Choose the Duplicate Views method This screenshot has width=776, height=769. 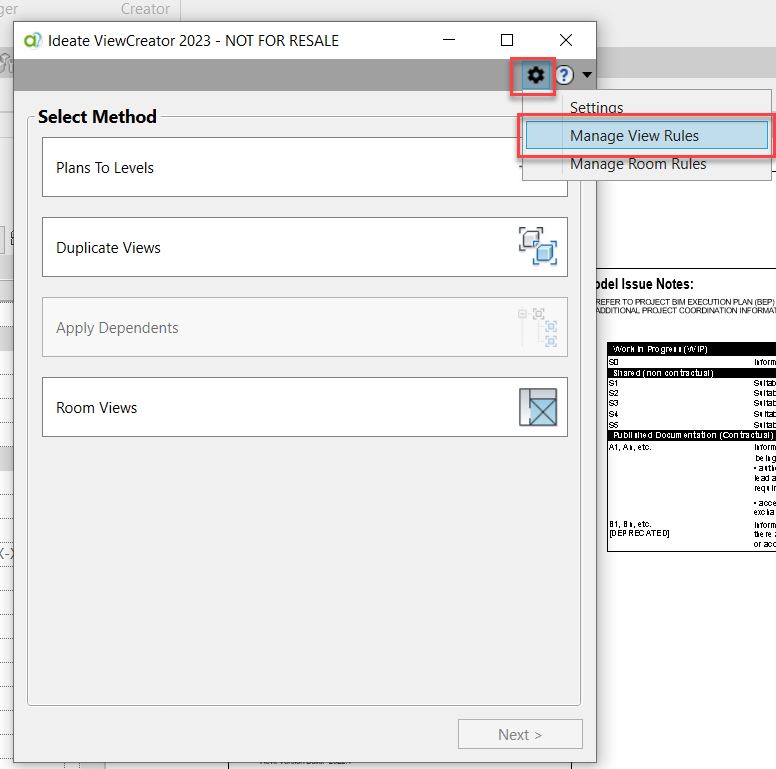(304, 247)
